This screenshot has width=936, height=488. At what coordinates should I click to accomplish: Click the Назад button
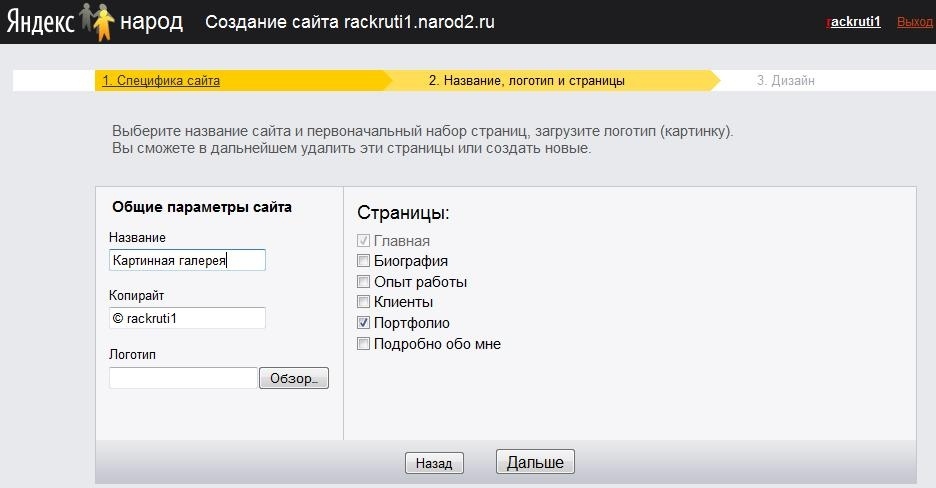434,463
